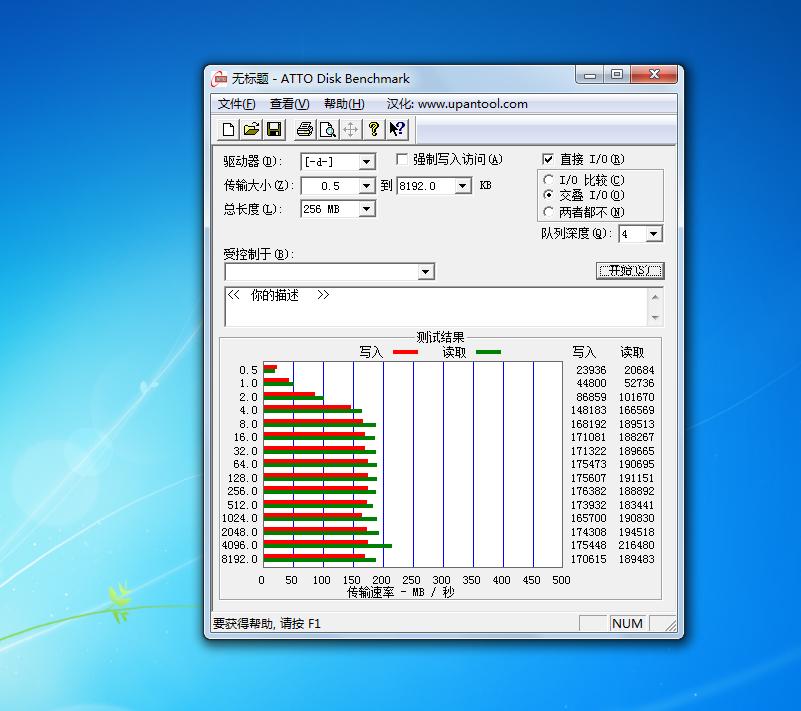Expand the 总长度 256 MB dropdown

(367, 208)
